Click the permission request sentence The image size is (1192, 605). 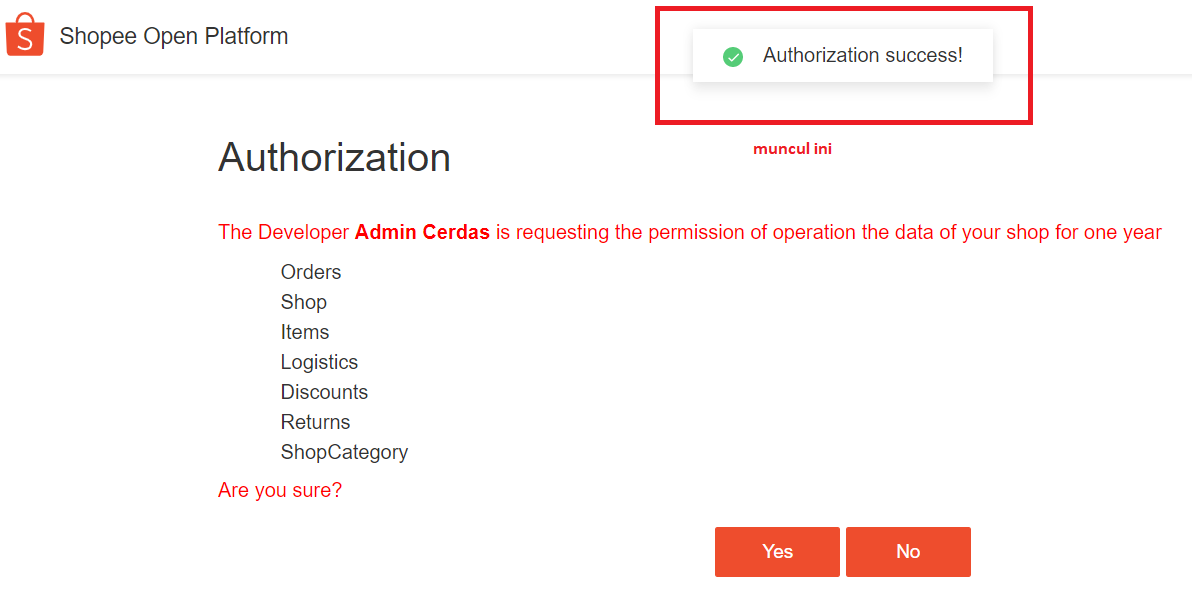pyautogui.click(x=690, y=232)
